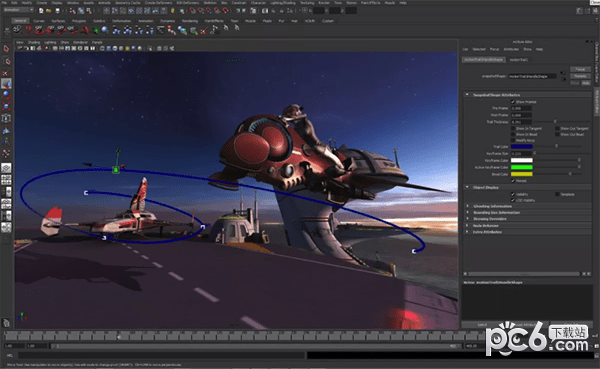600x369 pixels.
Task: Select the motionTrail1 tab in Attribute Editor
Action: [x=518, y=60]
